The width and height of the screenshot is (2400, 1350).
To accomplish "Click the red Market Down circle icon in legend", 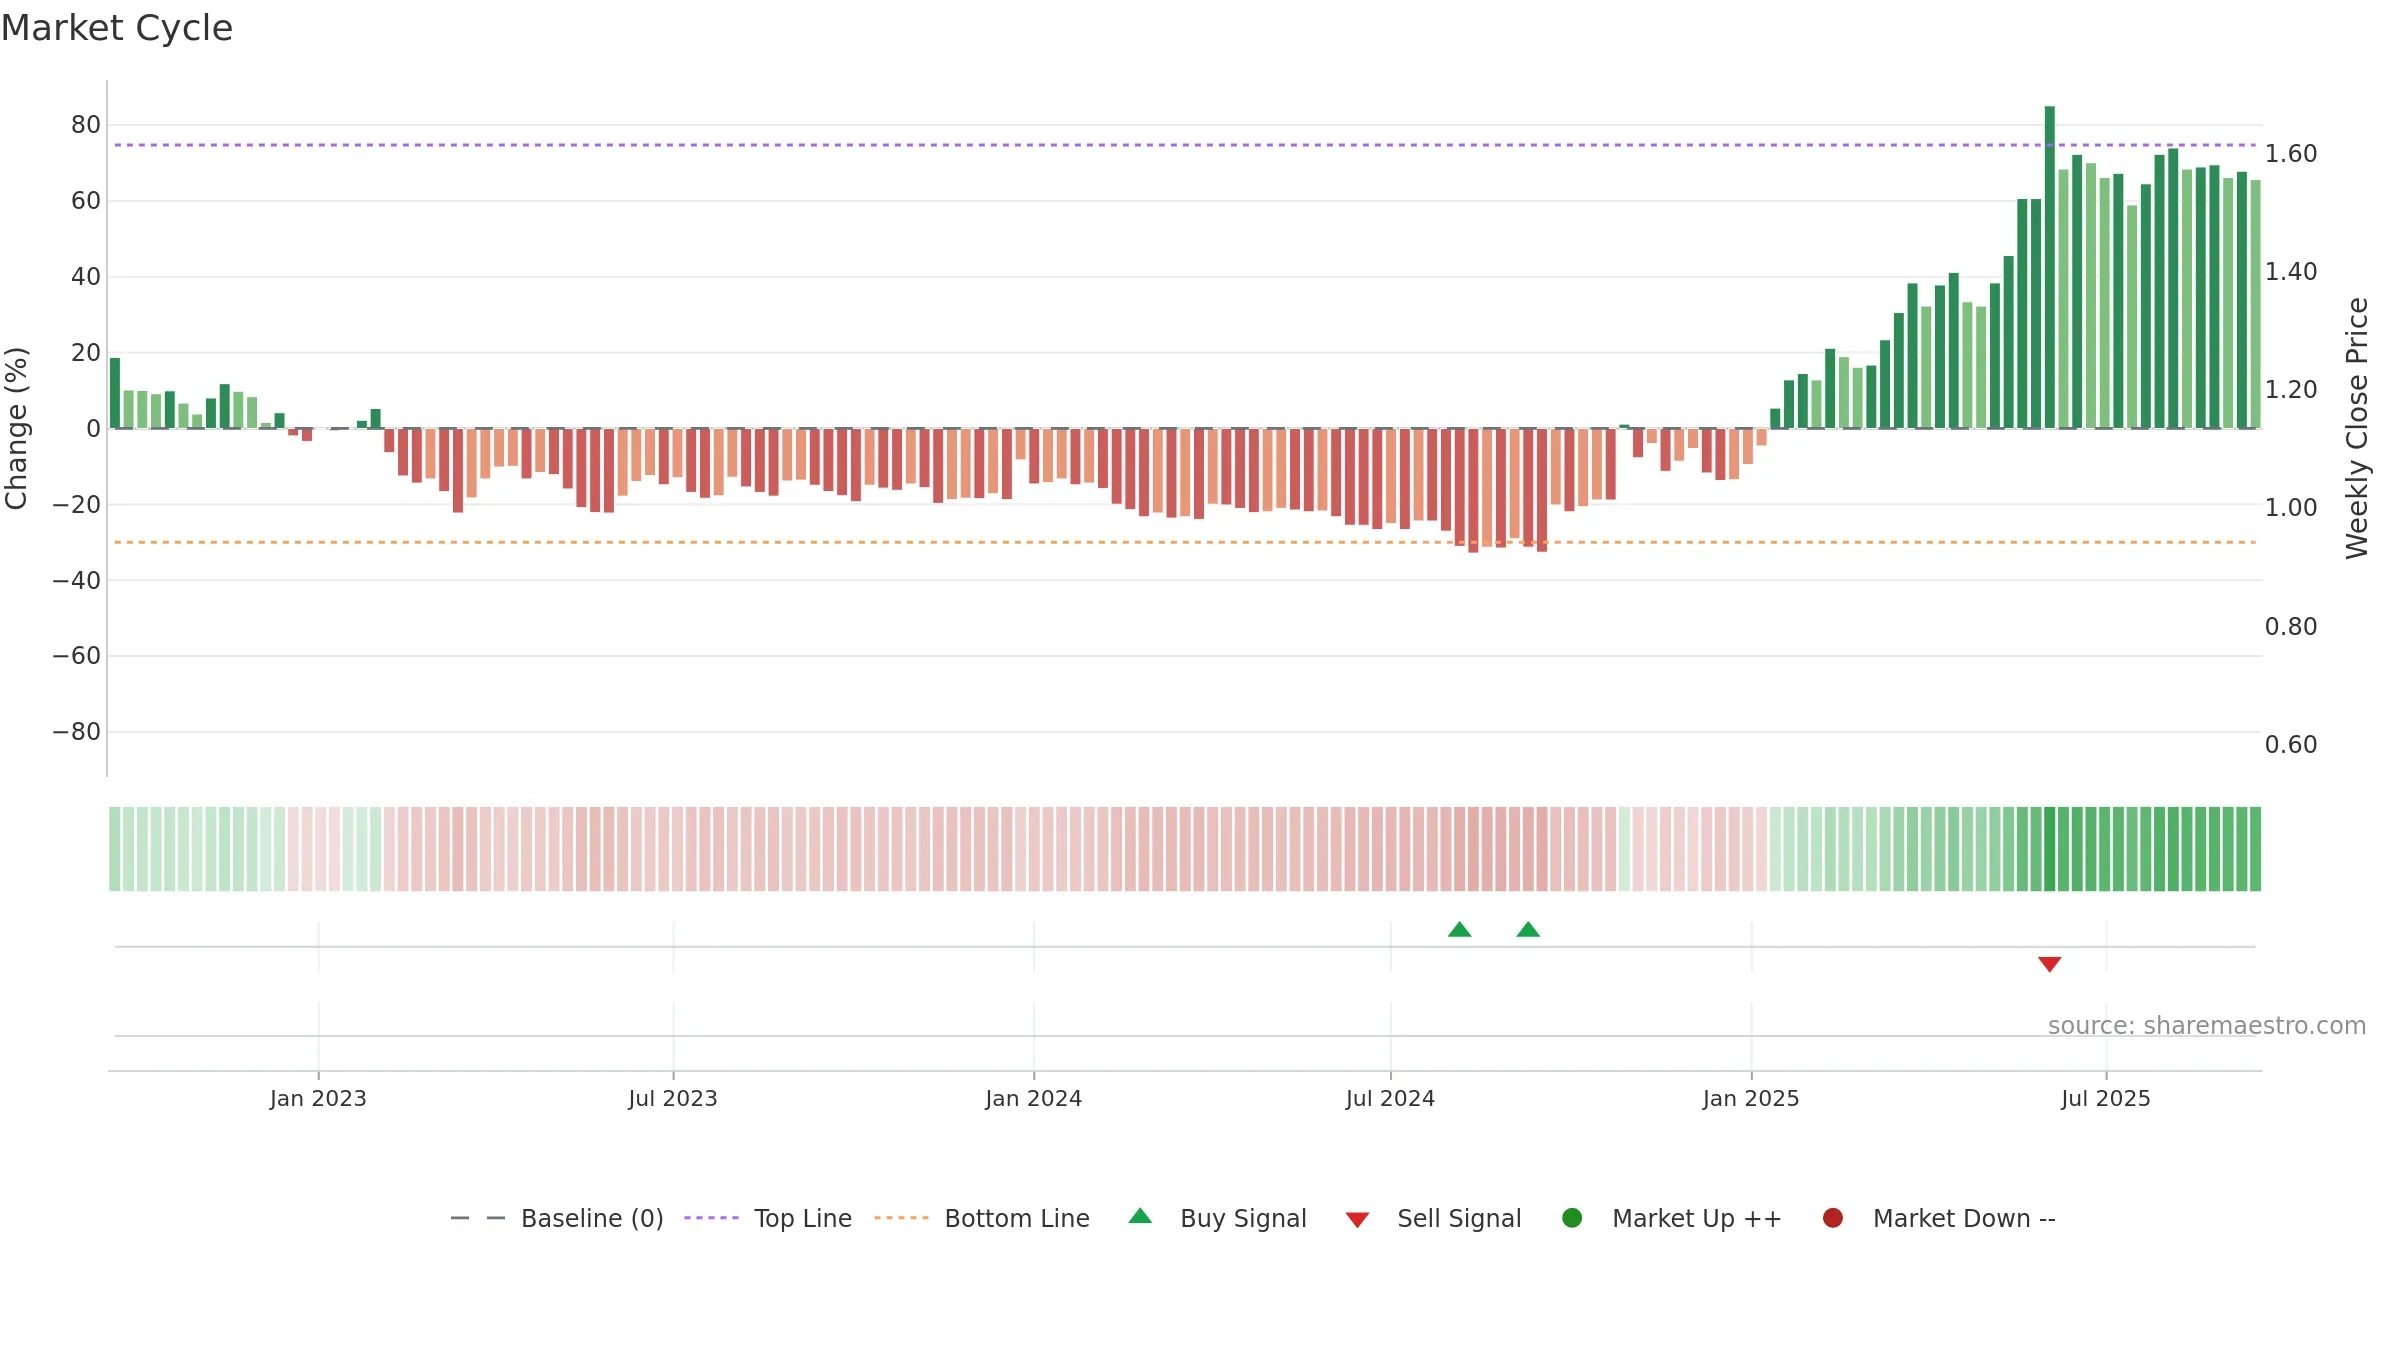I will [1833, 1218].
